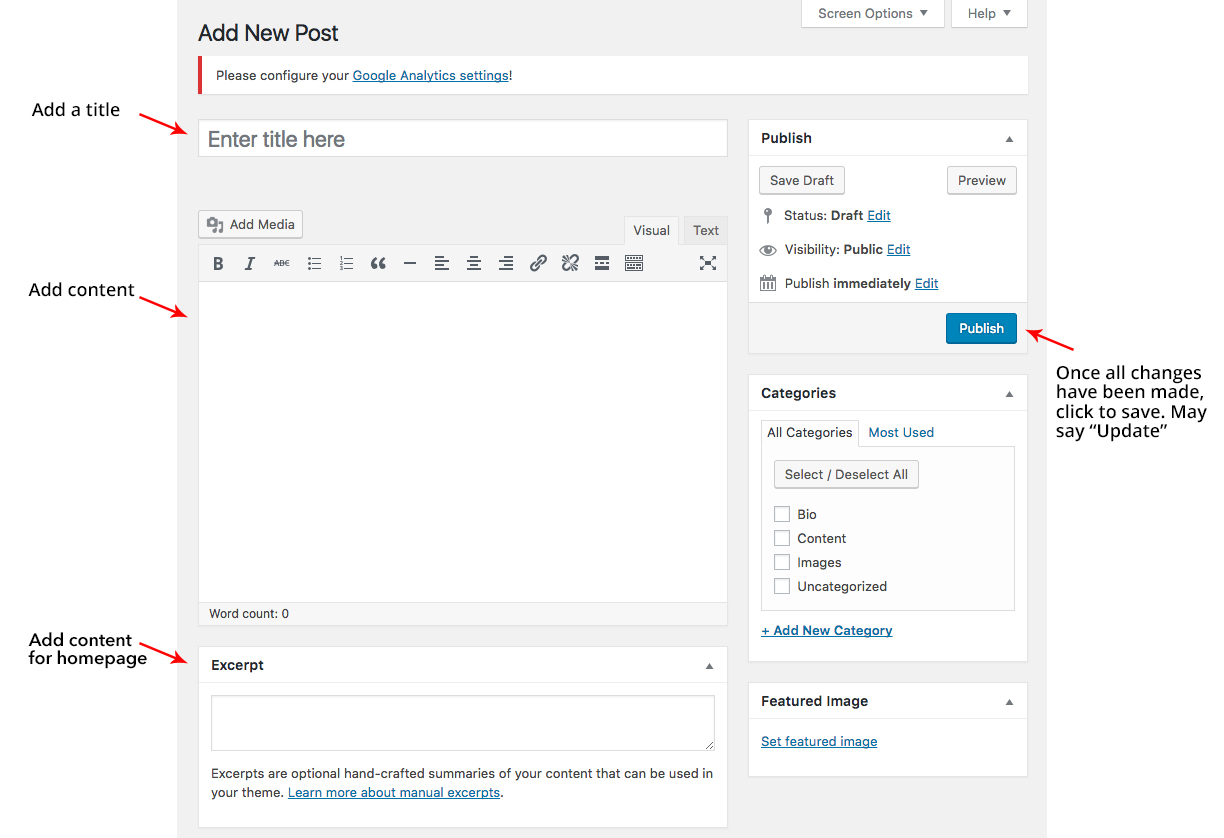Select / Deselect All categories
Viewport: 1224px width, 838px height.
(845, 474)
